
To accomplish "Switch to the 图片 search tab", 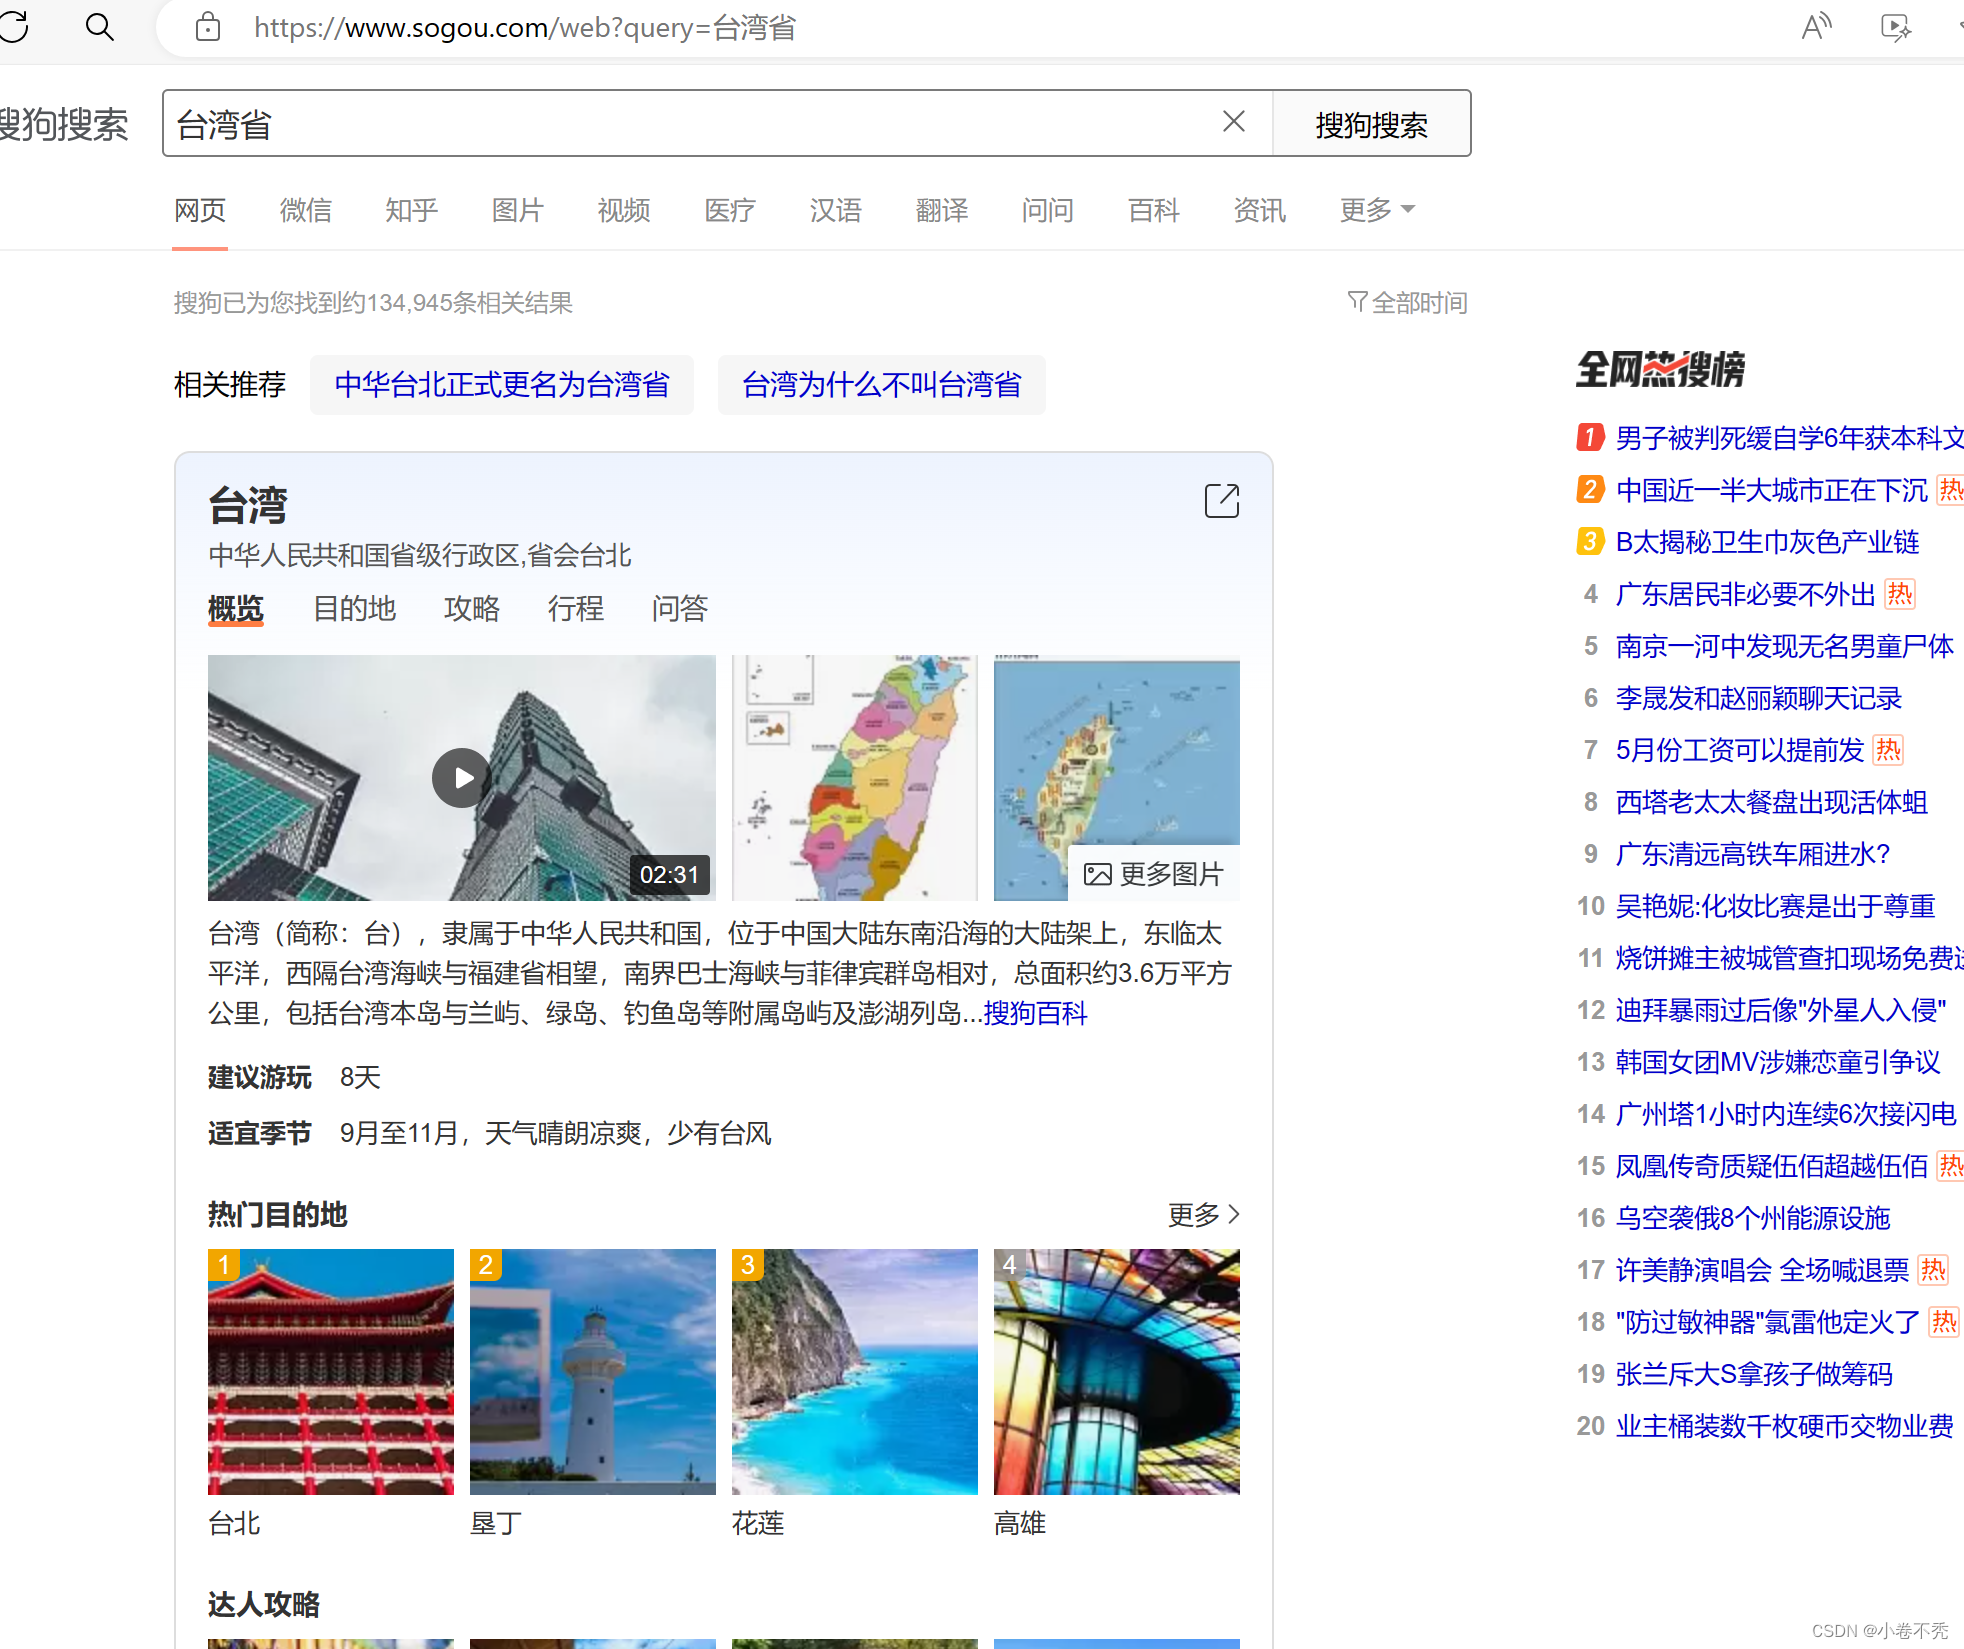I will (x=518, y=210).
